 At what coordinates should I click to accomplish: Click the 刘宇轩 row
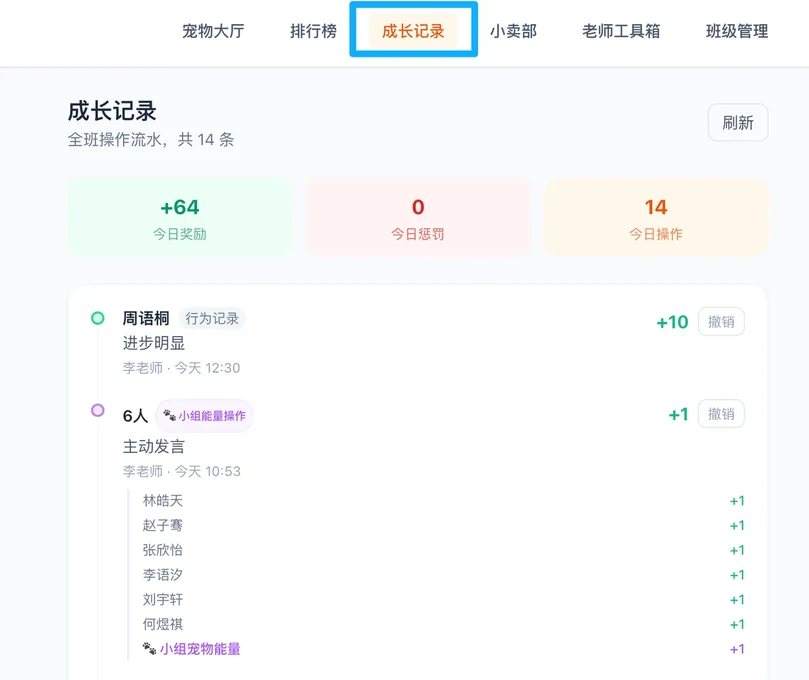pos(444,600)
